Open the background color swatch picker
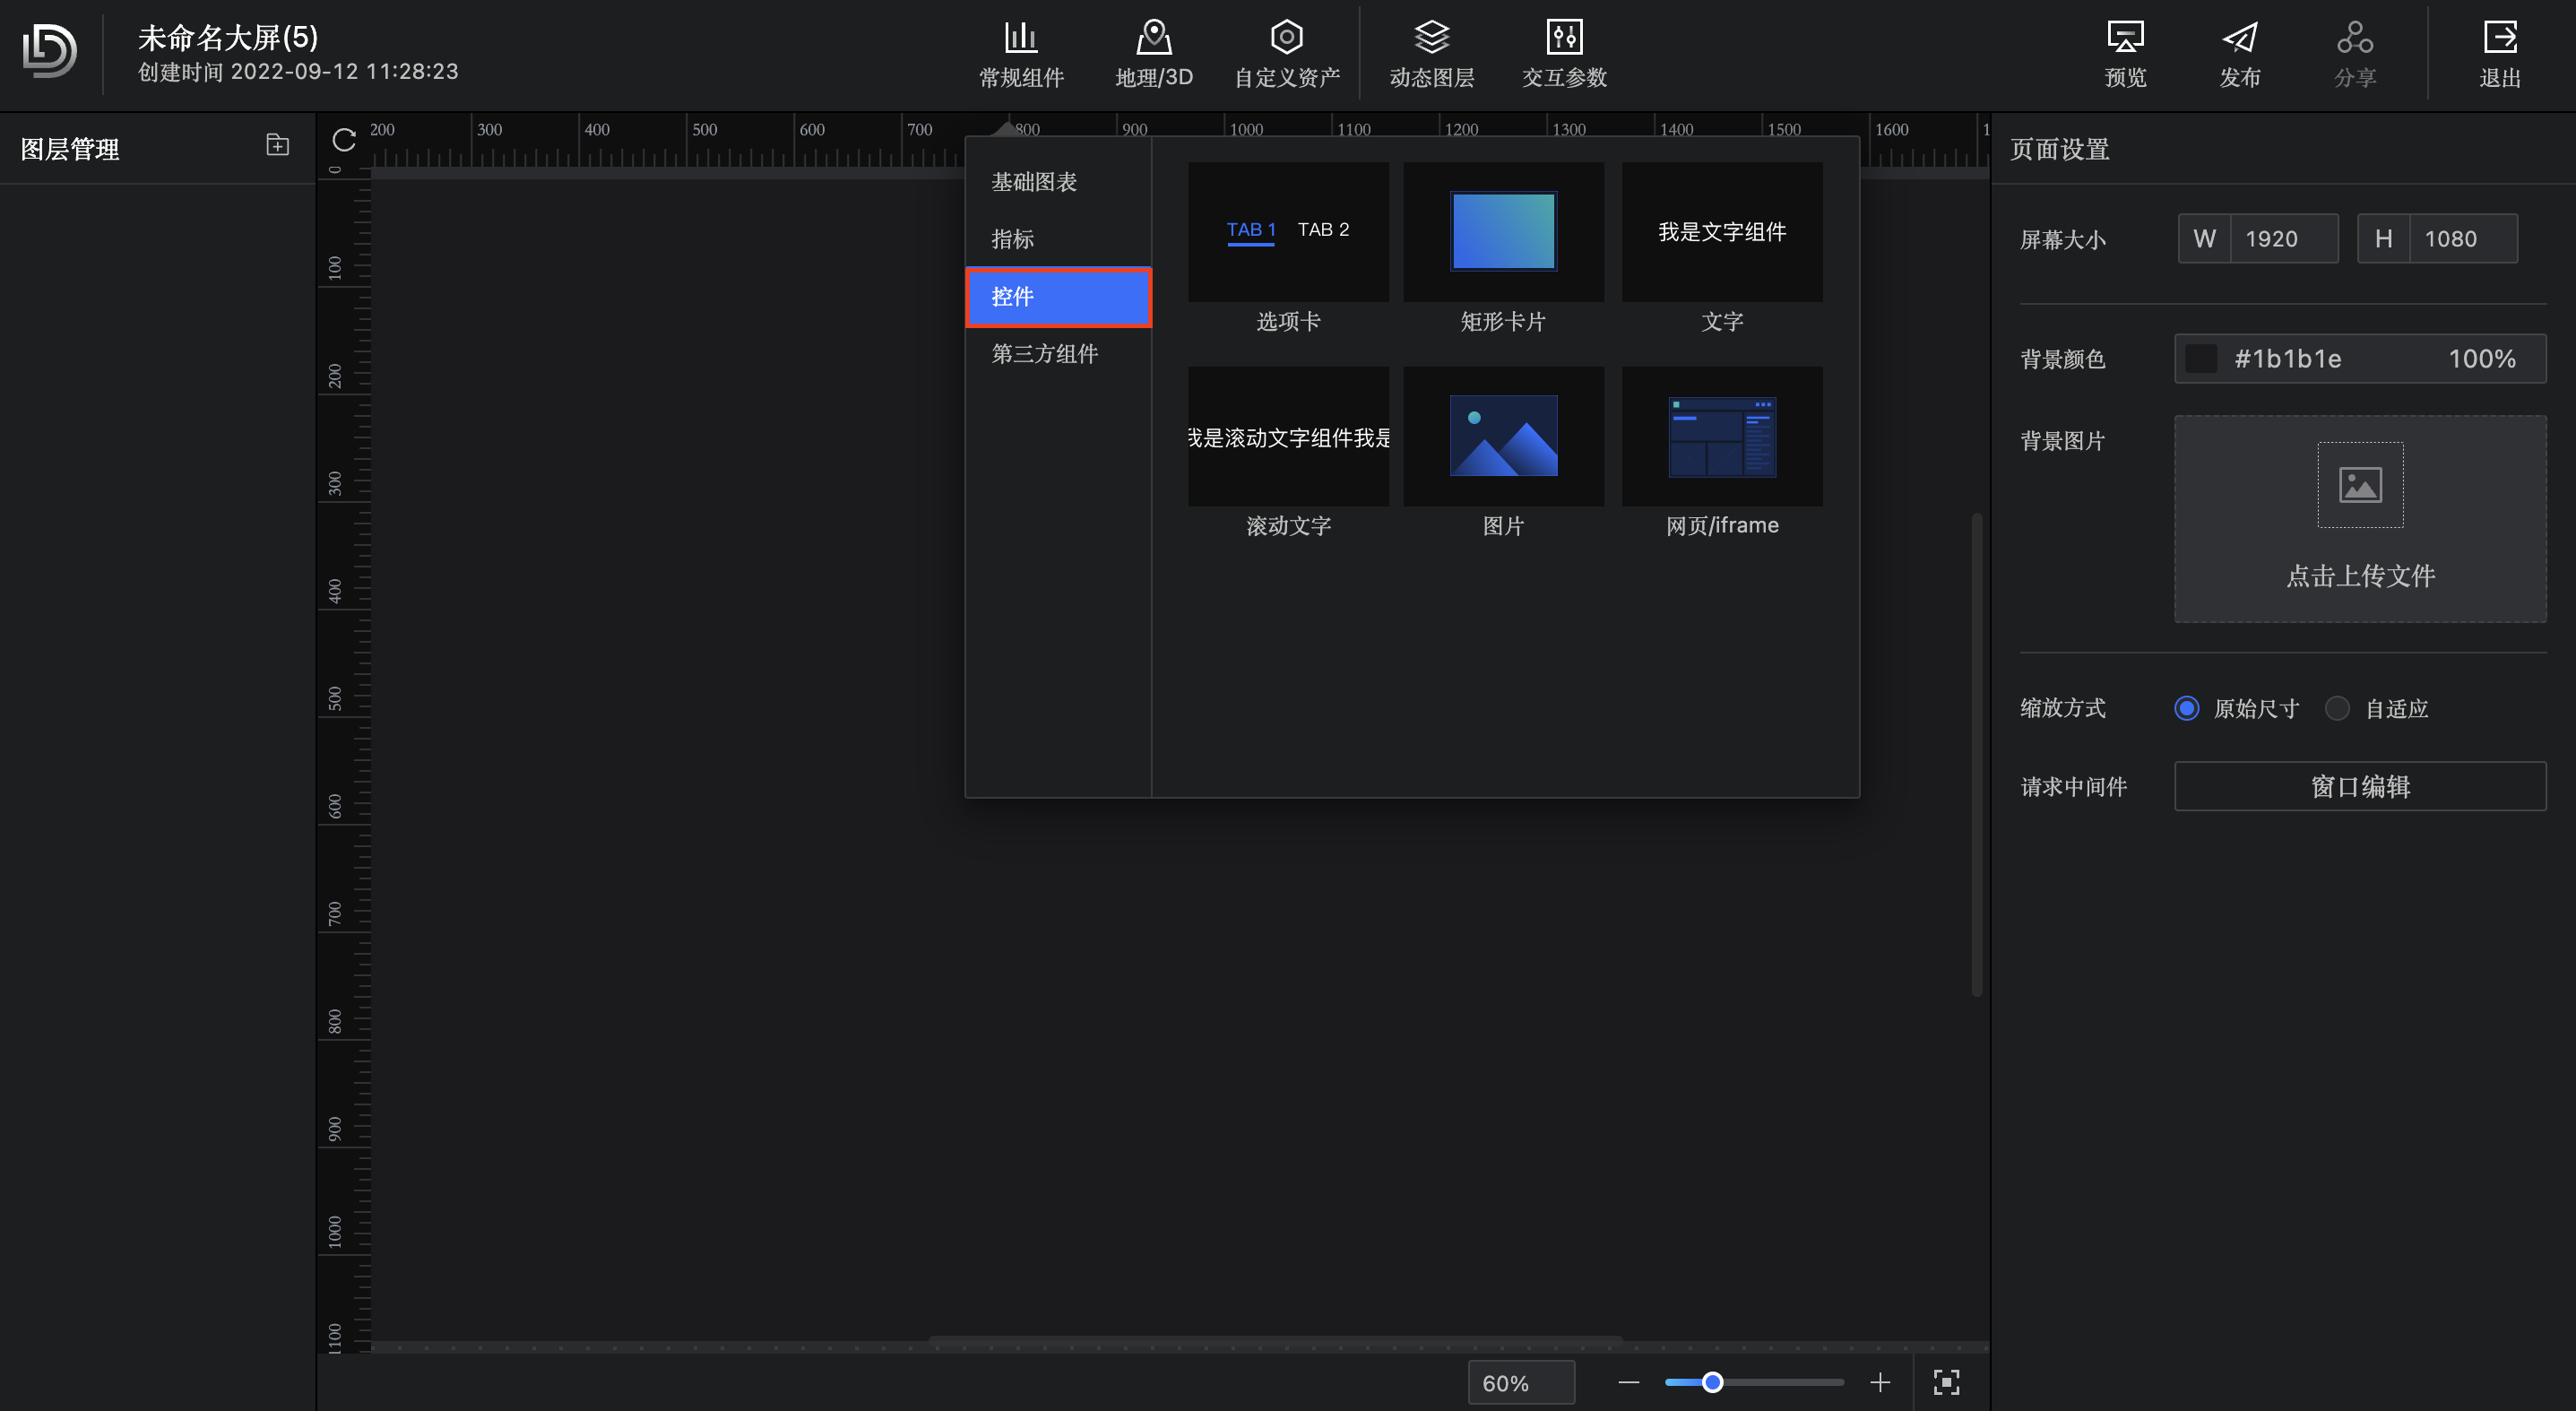 (2200, 359)
